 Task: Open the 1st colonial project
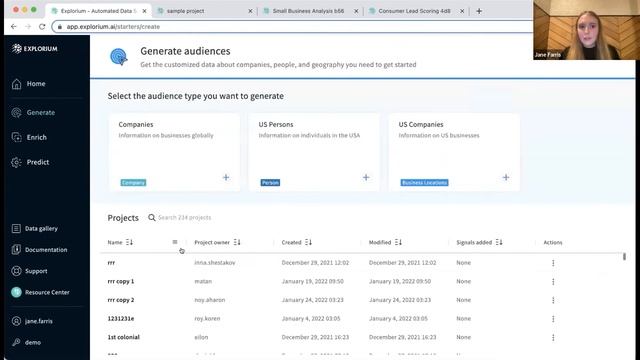pos(124,338)
